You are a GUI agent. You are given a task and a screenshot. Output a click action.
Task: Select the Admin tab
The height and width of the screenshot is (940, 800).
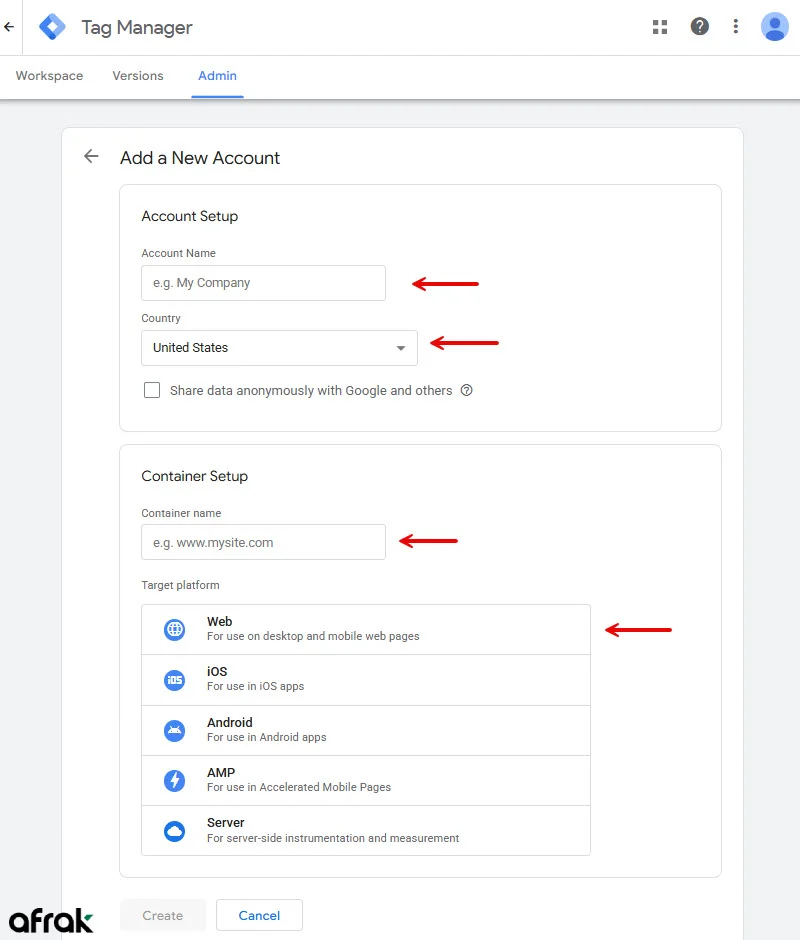pos(217,76)
